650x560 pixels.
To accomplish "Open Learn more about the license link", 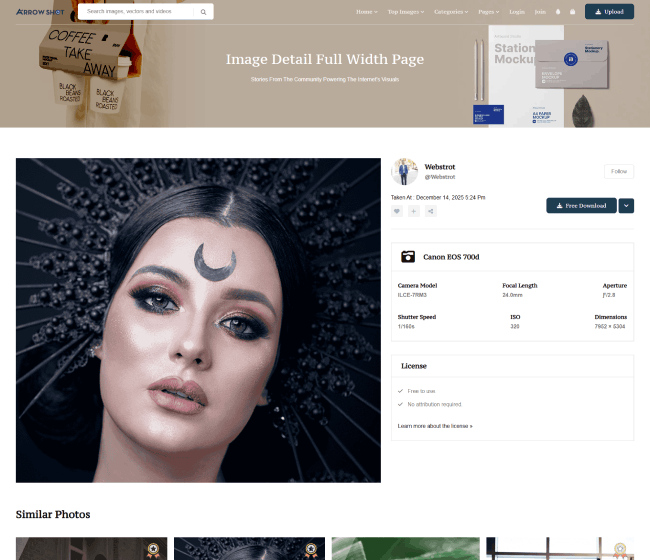I will pyautogui.click(x=435, y=426).
